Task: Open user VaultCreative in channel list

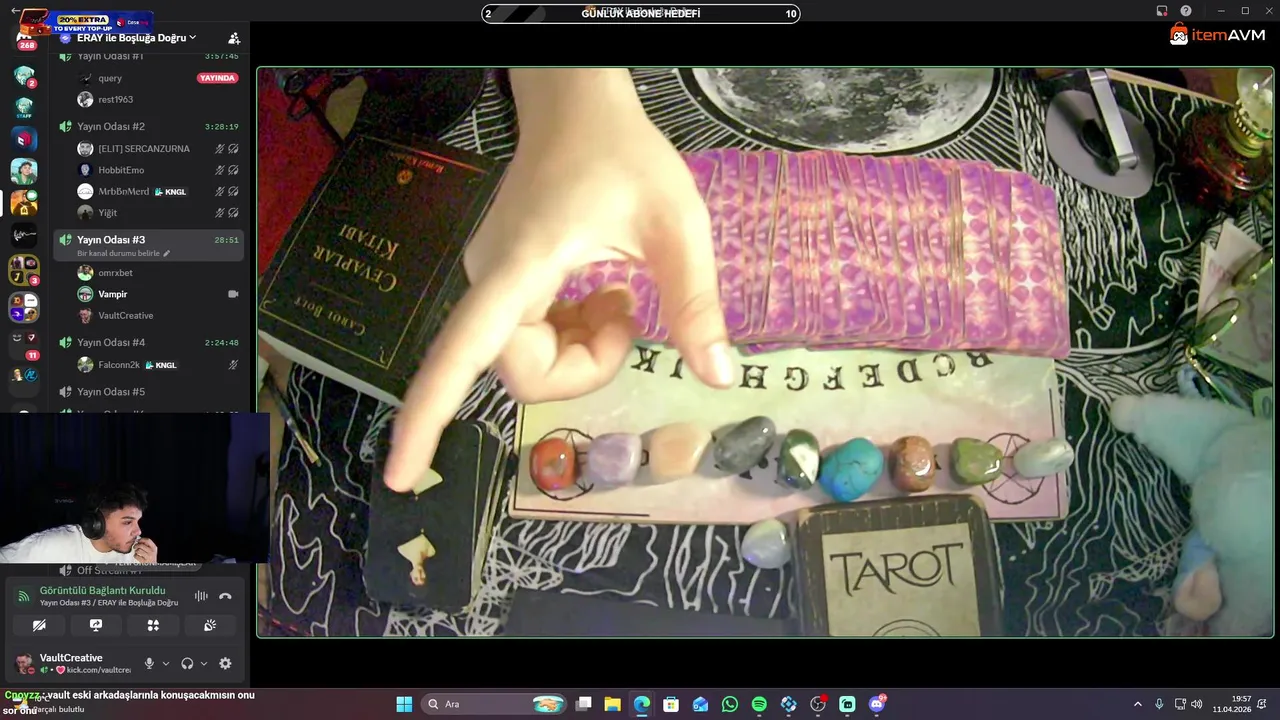Action: click(125, 316)
